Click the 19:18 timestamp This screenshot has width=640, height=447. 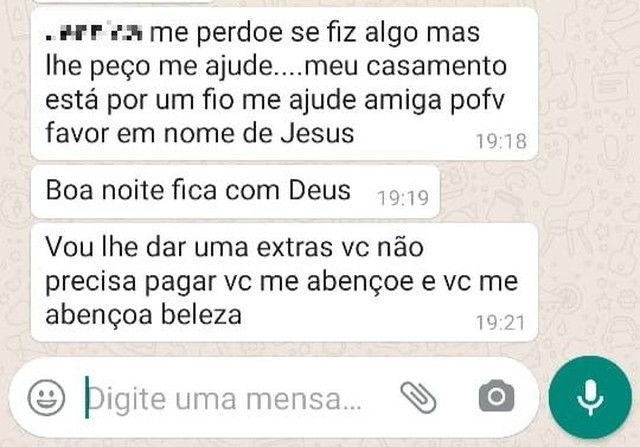(501, 142)
